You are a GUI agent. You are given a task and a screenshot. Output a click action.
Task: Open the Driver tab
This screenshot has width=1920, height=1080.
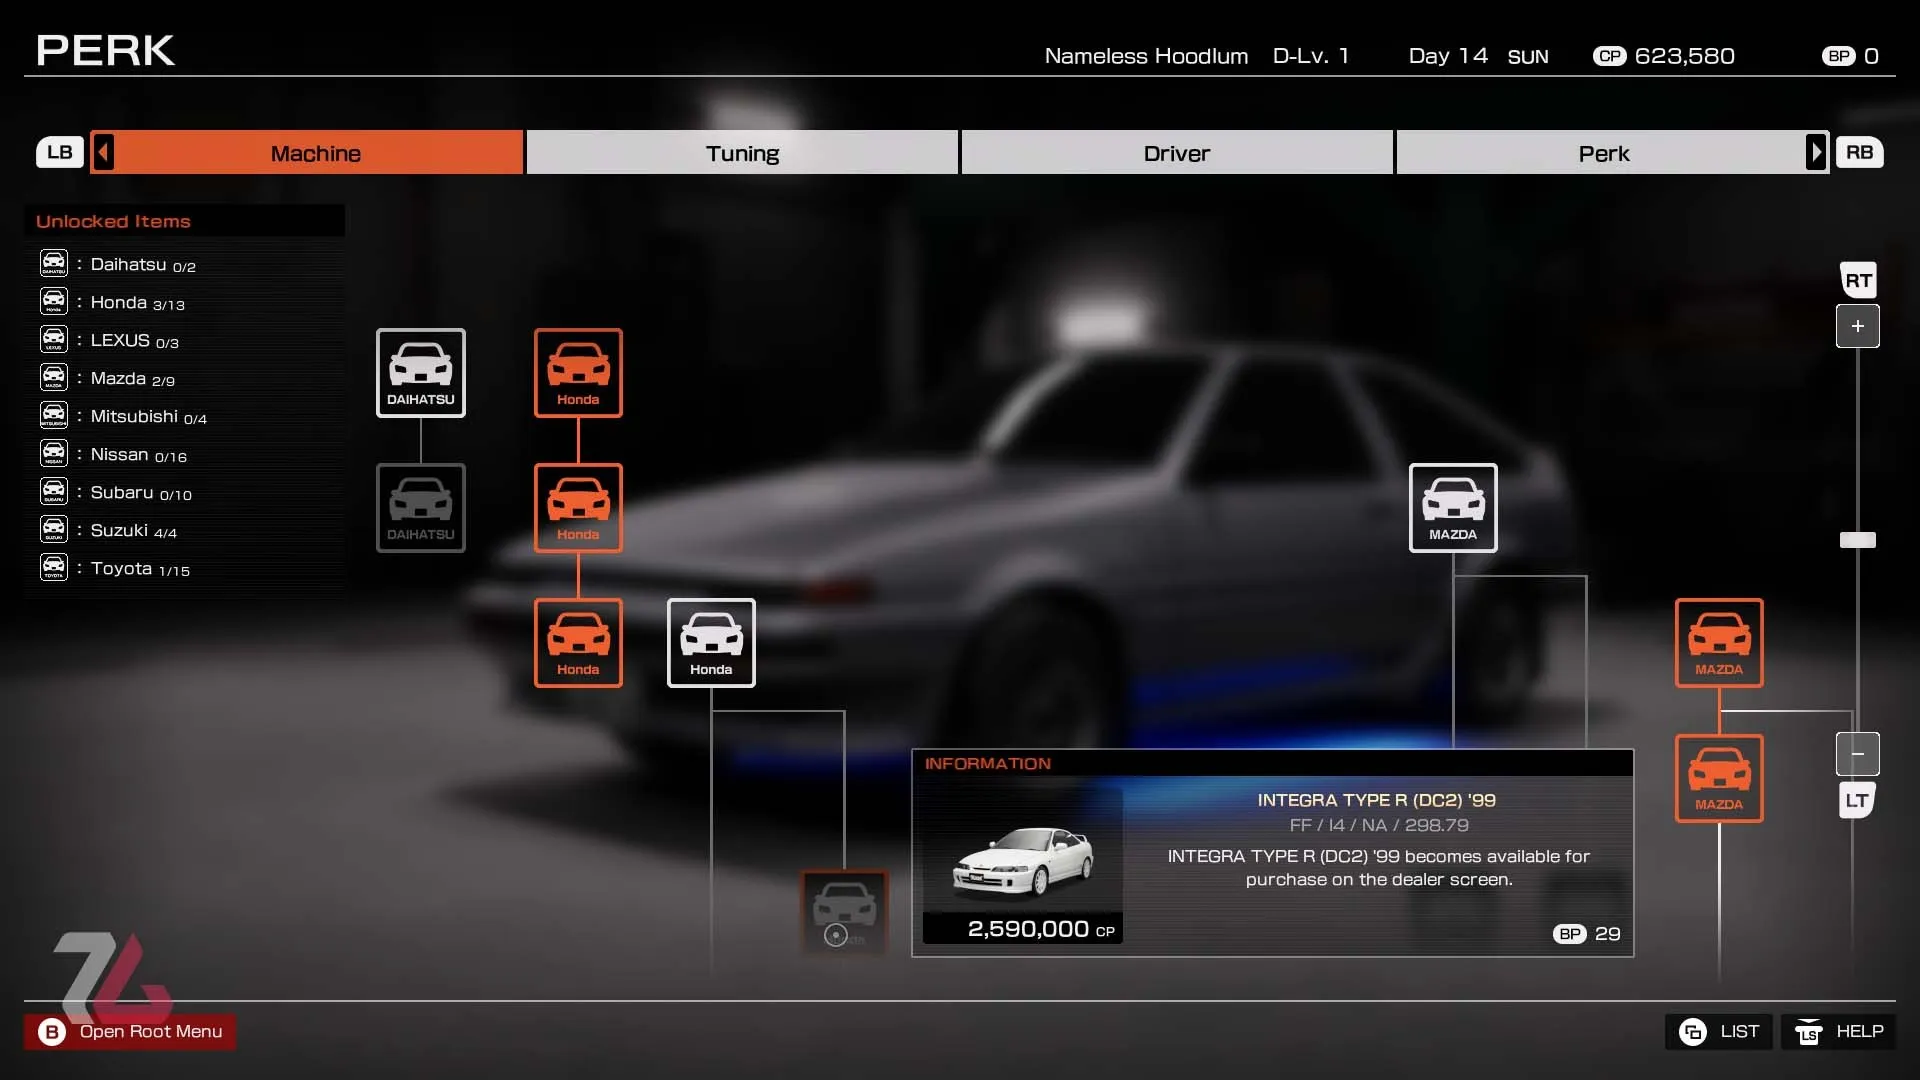click(x=1177, y=152)
